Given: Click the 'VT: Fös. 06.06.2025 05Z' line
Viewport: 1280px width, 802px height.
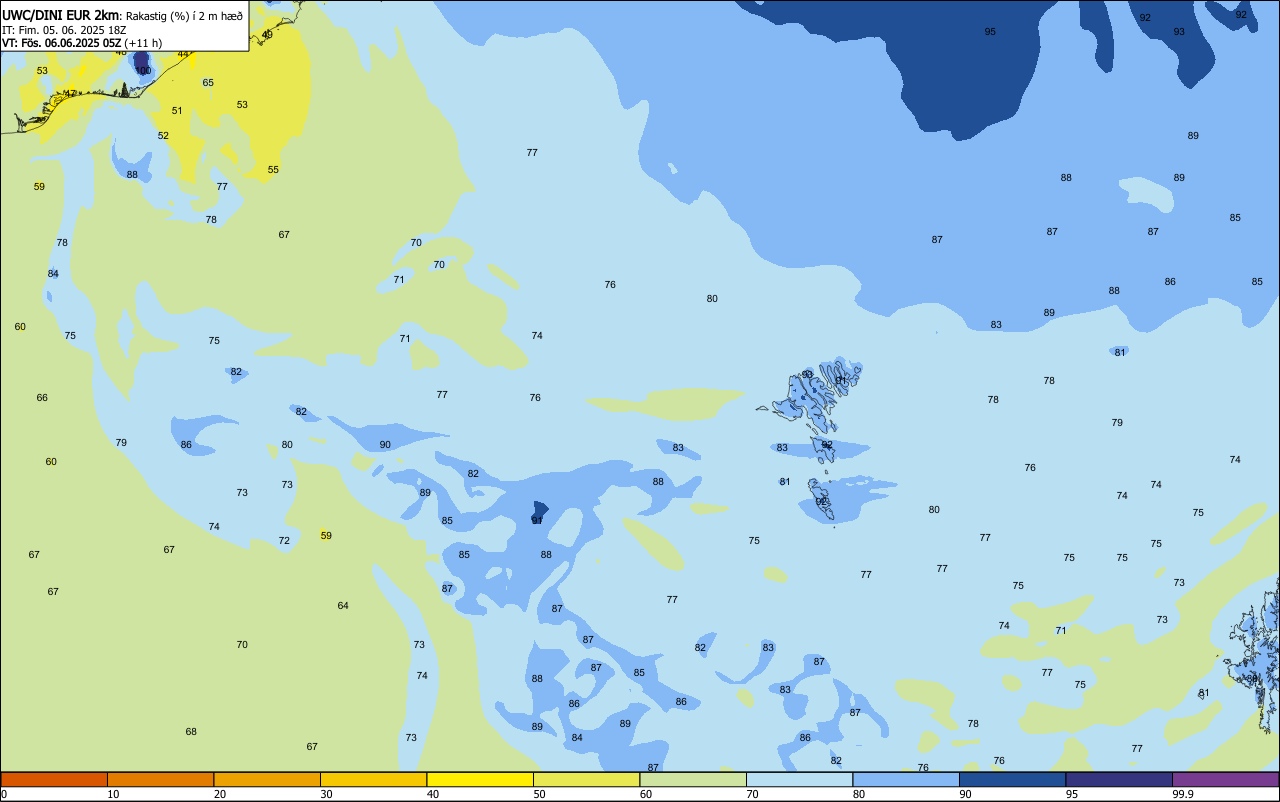Looking at the screenshot, I should point(62,43).
